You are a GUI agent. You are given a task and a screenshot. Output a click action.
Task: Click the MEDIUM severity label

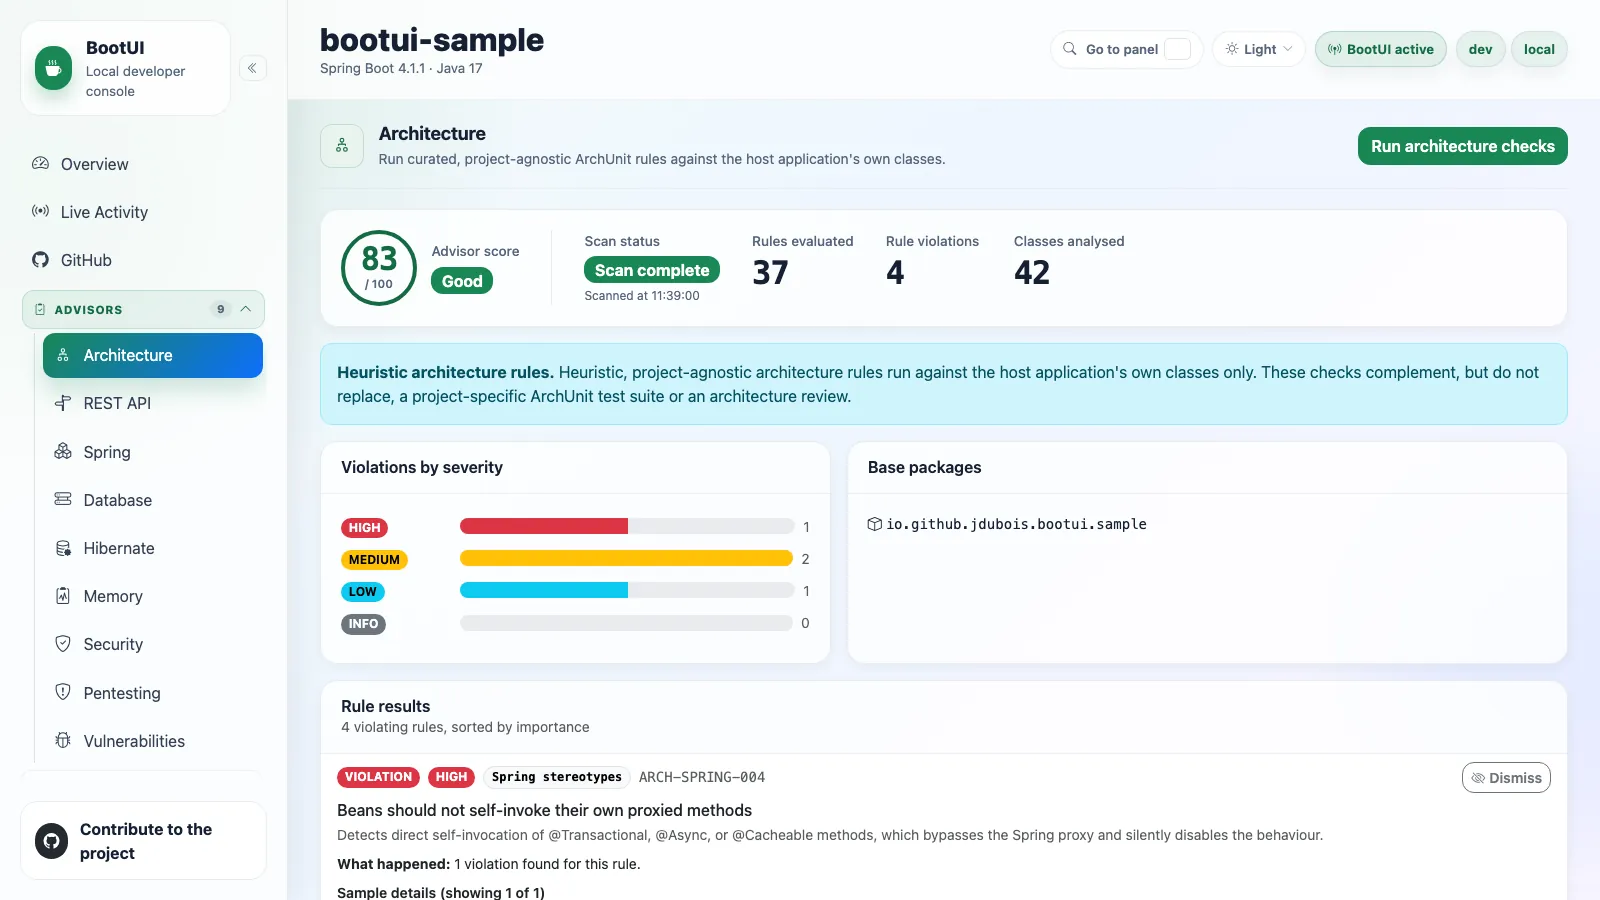tap(374, 560)
